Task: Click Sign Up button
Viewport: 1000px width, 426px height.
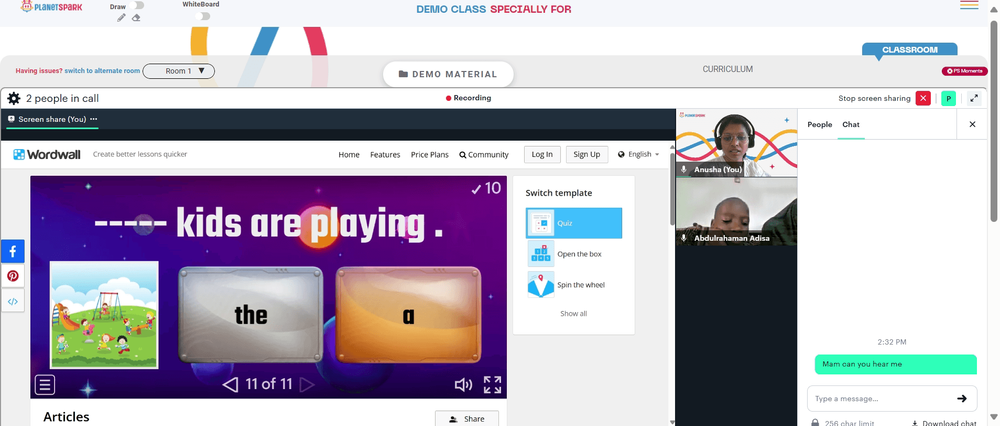Action: click(x=586, y=154)
